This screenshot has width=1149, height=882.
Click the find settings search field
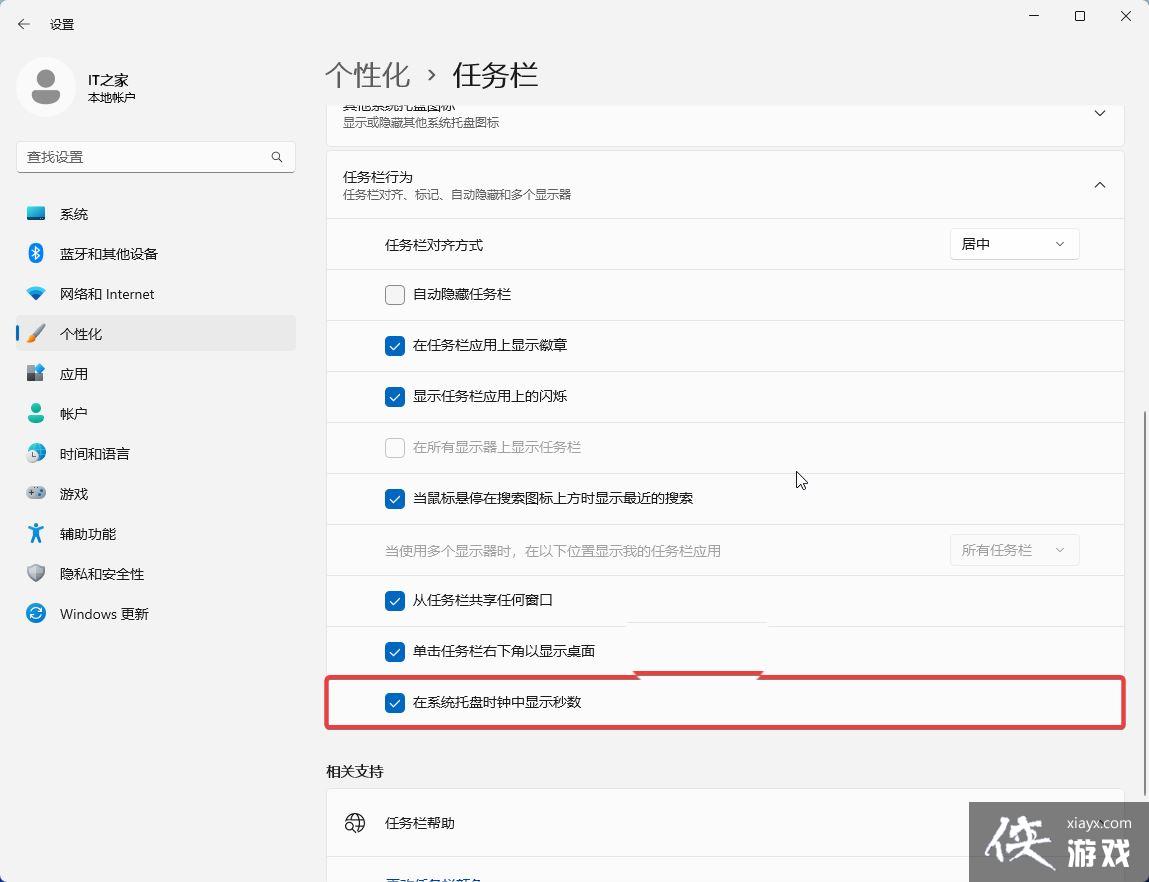point(155,157)
